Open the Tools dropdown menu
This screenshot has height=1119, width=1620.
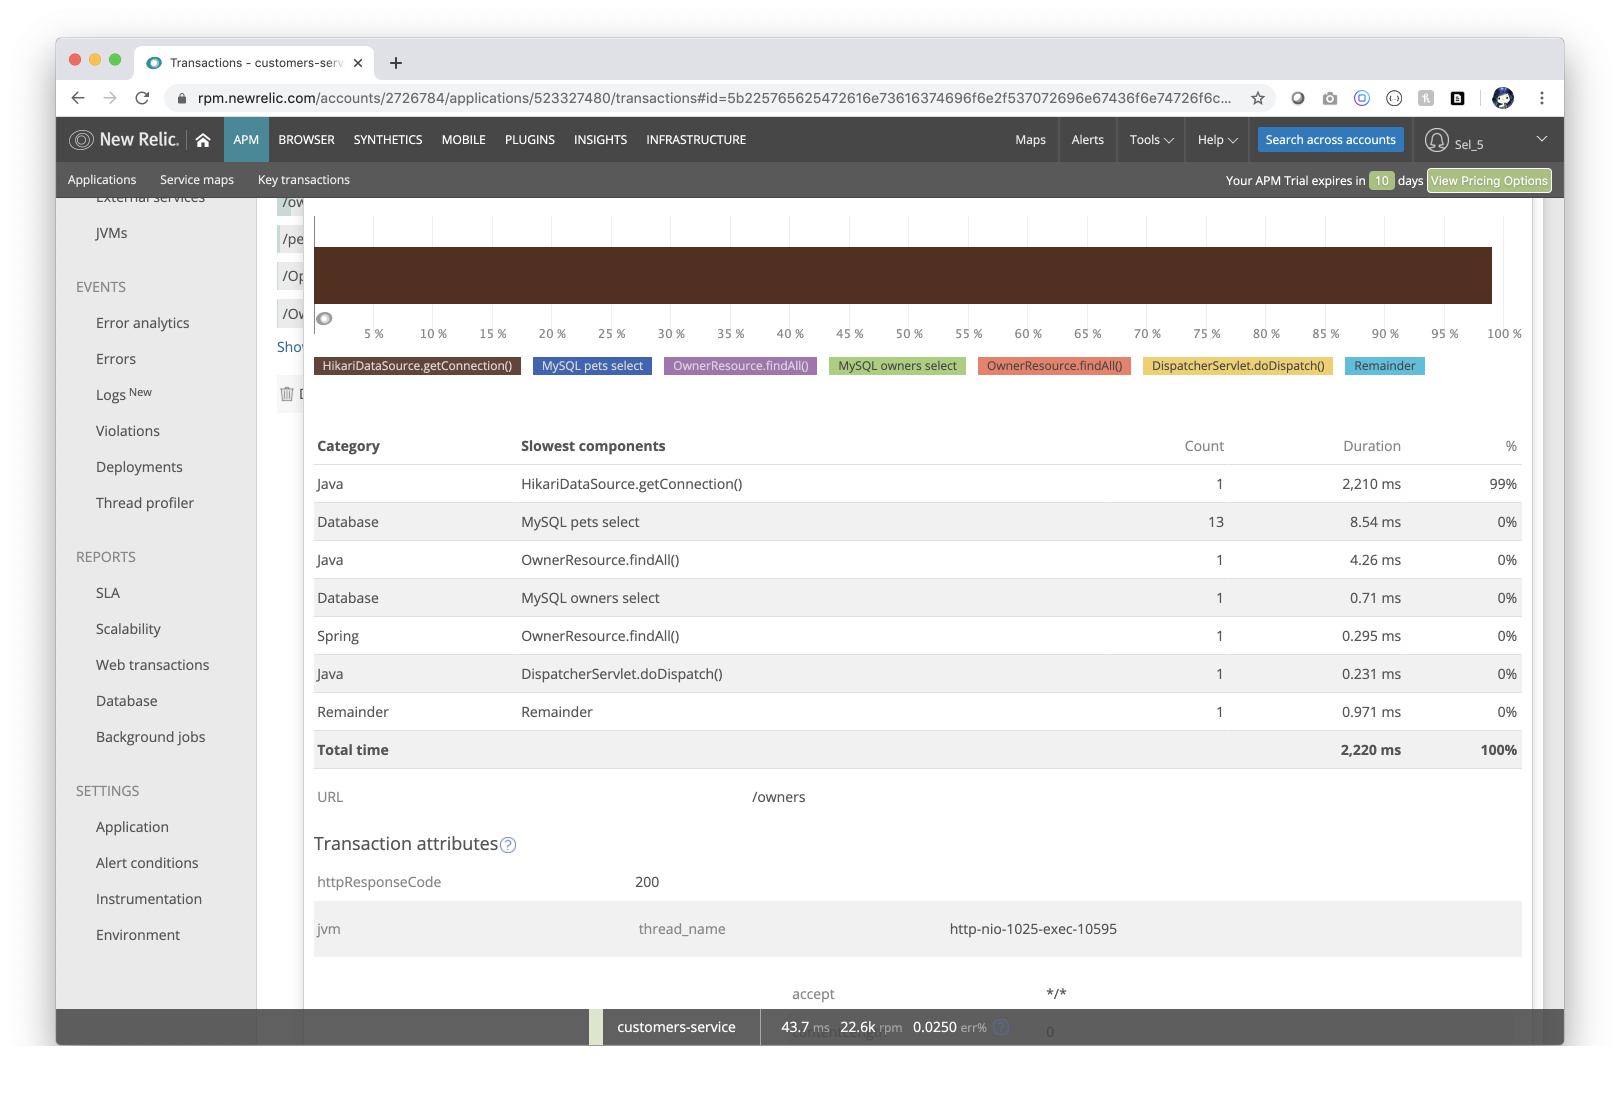click(1151, 140)
